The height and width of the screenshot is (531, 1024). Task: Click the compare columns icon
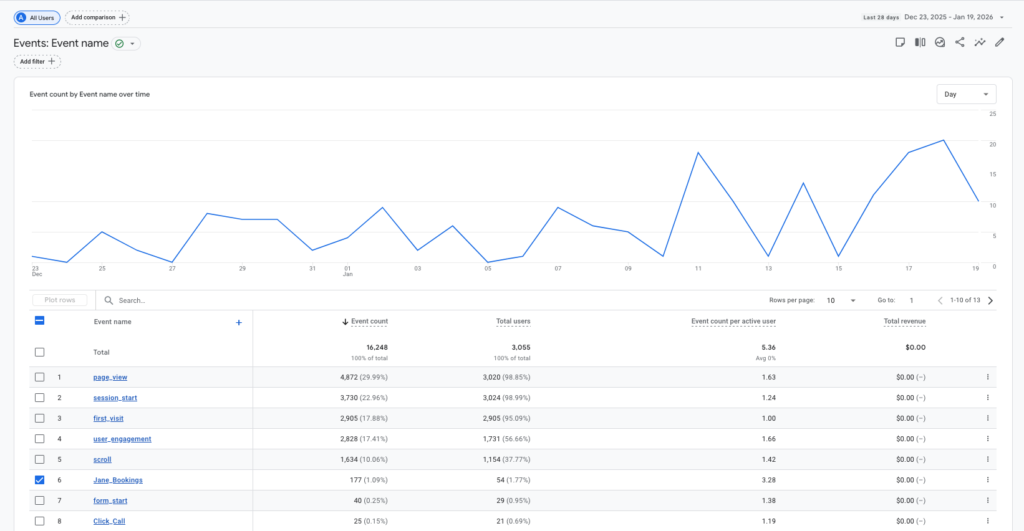coord(920,43)
